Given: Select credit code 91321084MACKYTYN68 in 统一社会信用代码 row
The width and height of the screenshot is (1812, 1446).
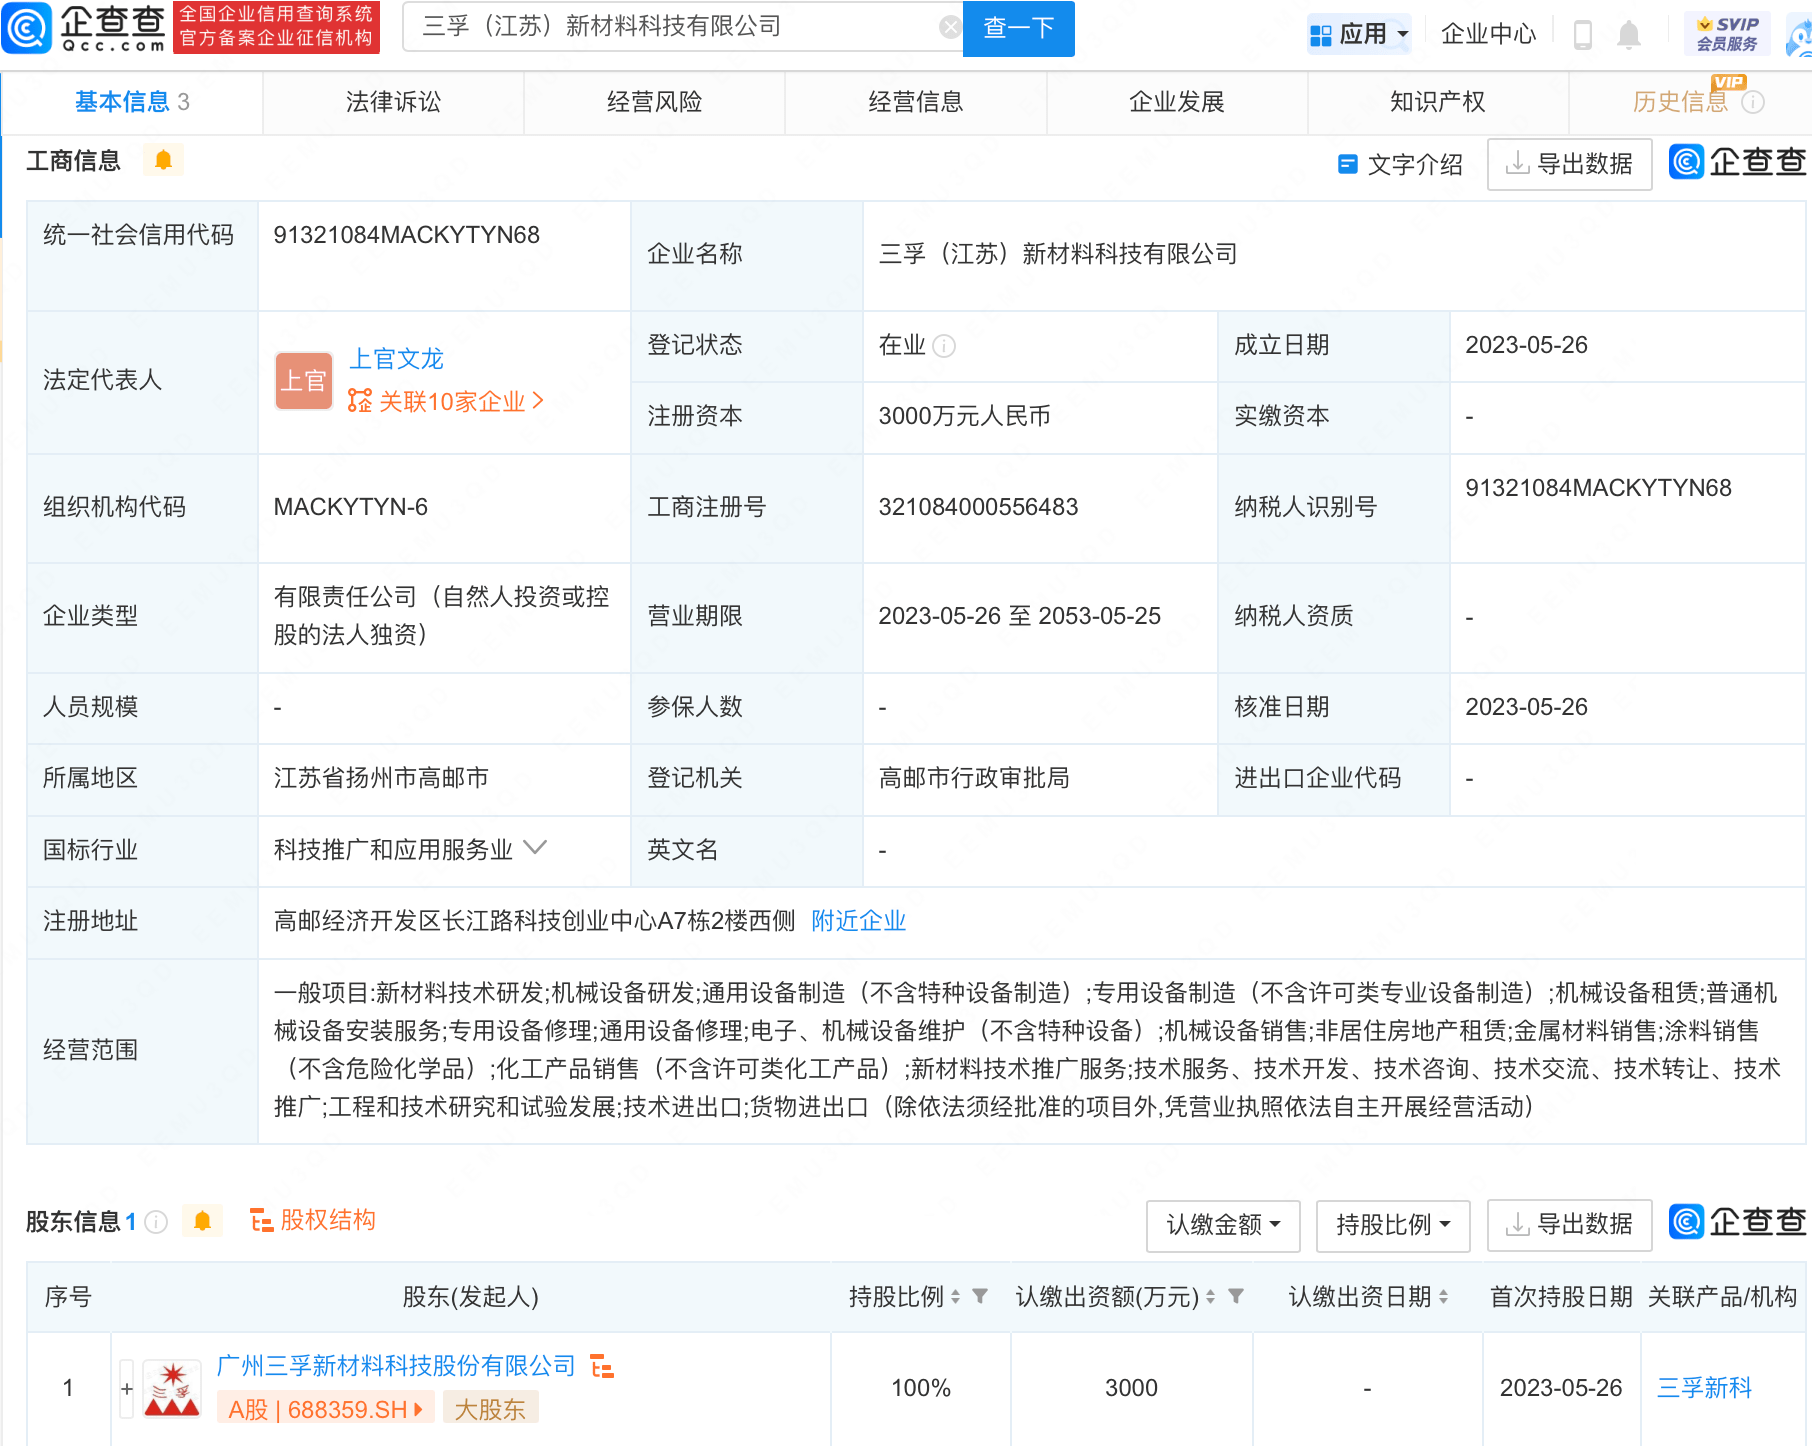Looking at the screenshot, I should 406,235.
